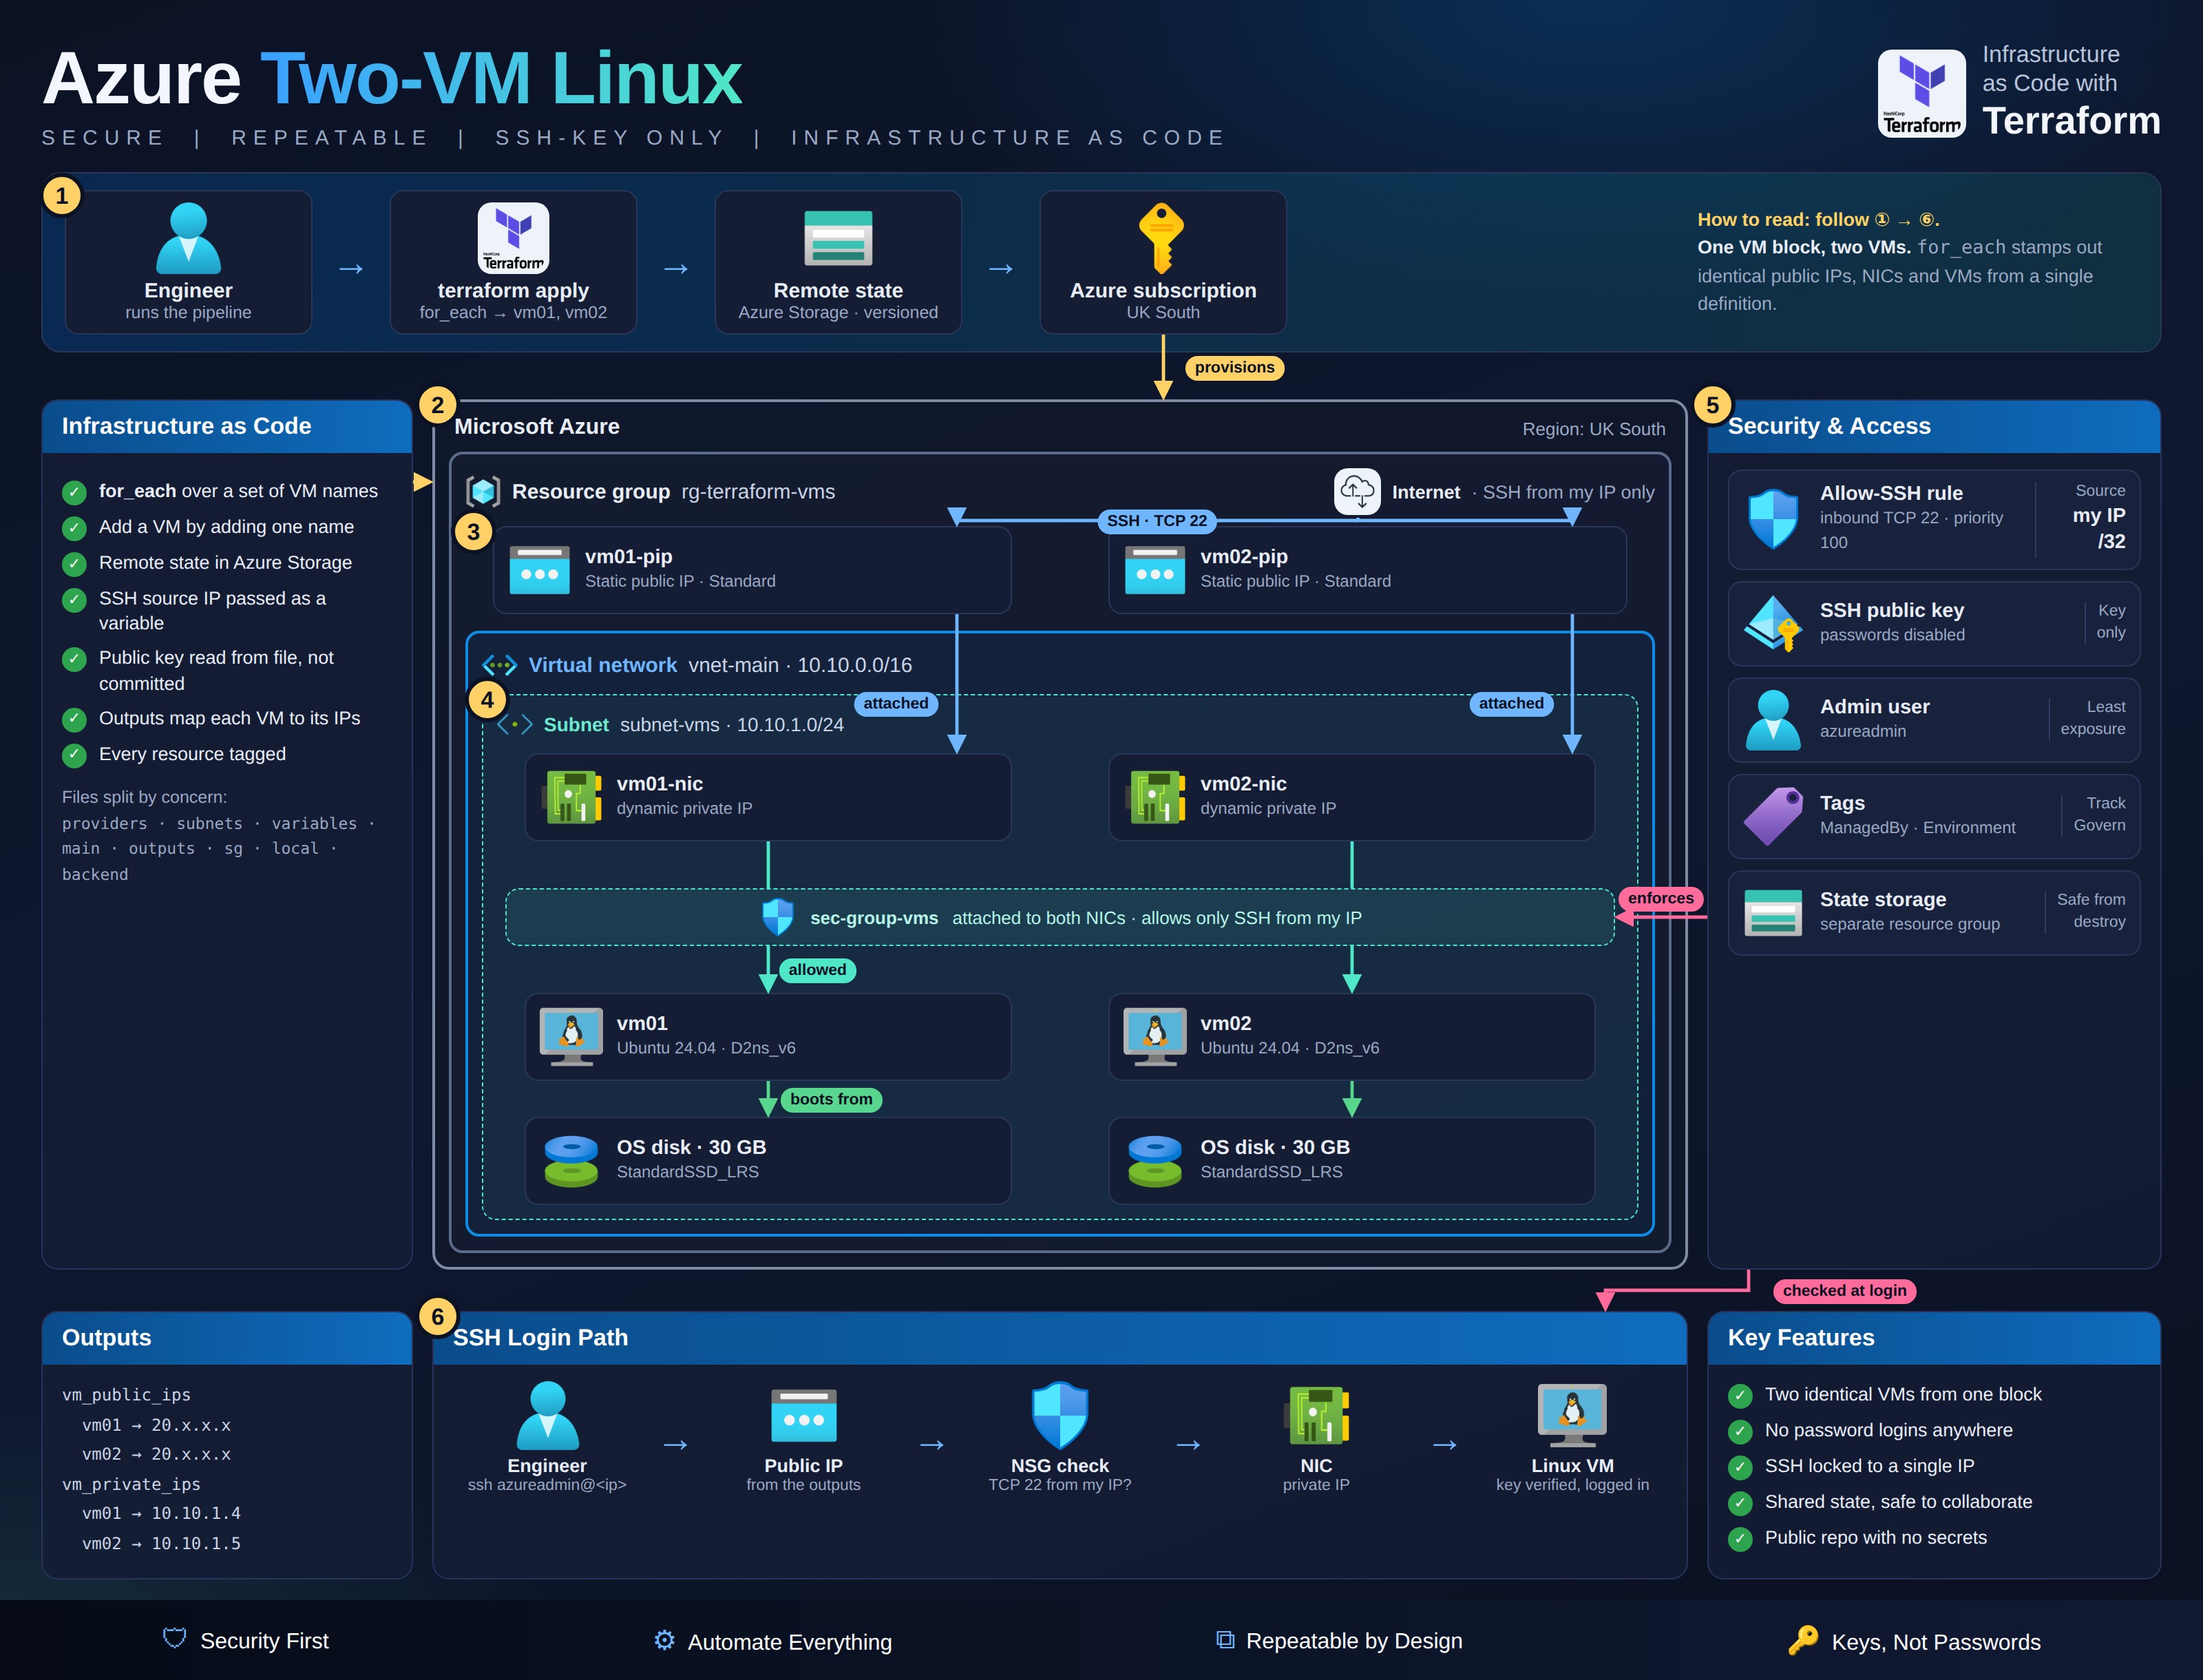Click the Public IP icon in login path
The height and width of the screenshot is (1680, 2203).
(x=804, y=1415)
